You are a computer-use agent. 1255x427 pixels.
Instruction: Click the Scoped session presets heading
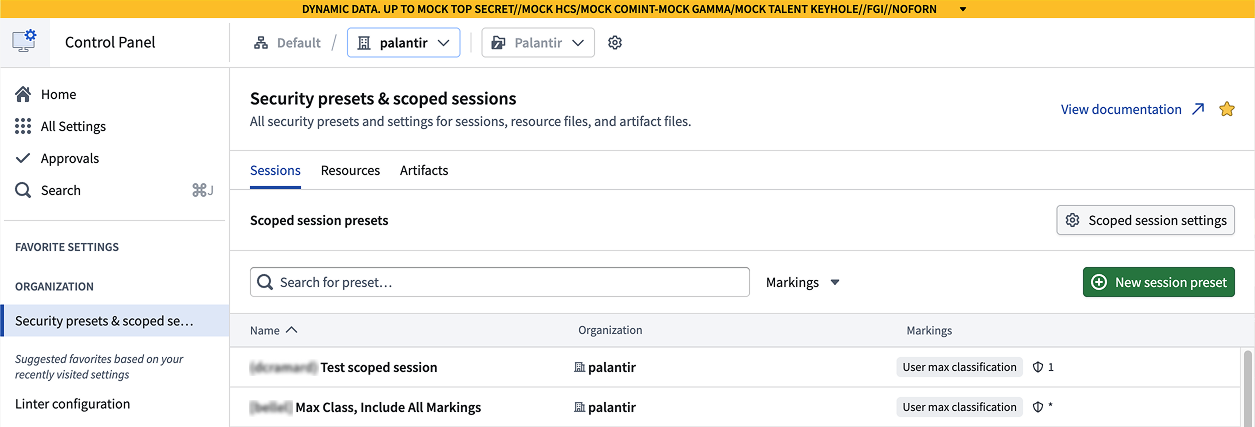(x=319, y=220)
